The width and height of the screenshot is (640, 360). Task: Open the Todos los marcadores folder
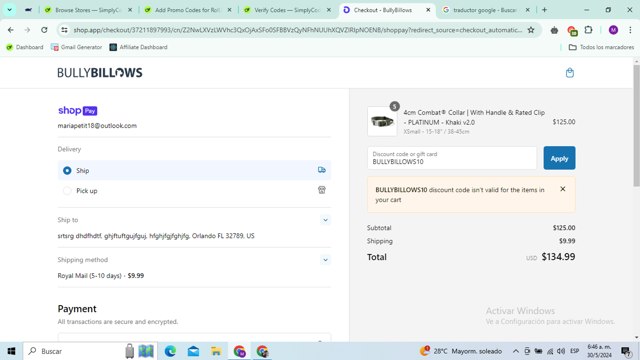coord(602,47)
